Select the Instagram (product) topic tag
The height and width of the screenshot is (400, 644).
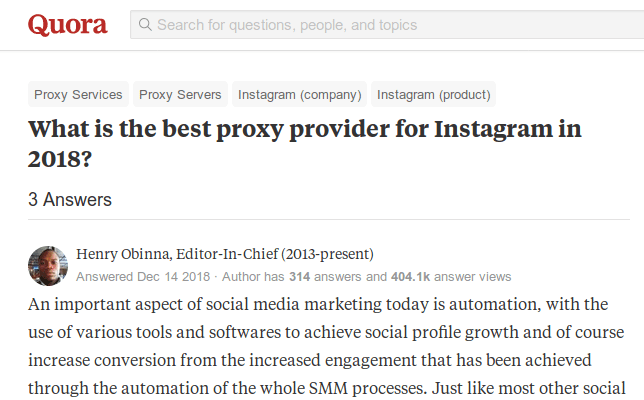pyautogui.click(x=433, y=95)
